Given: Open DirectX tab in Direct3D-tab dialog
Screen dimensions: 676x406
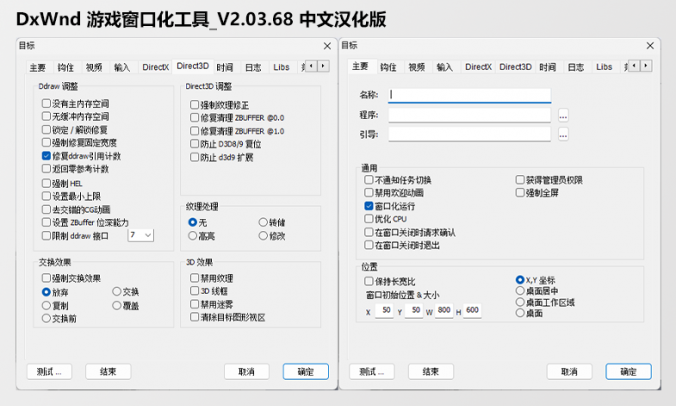Looking at the screenshot, I should 156,67.
